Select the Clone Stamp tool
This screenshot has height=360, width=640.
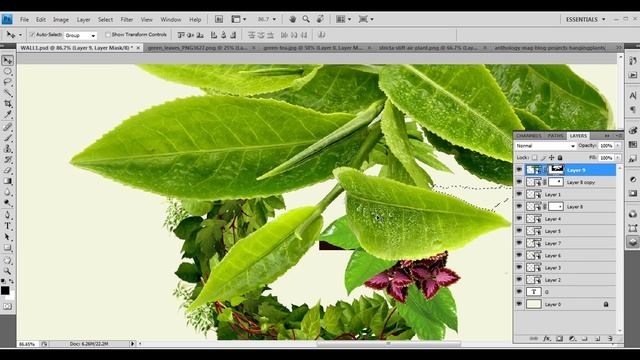pos(8,149)
